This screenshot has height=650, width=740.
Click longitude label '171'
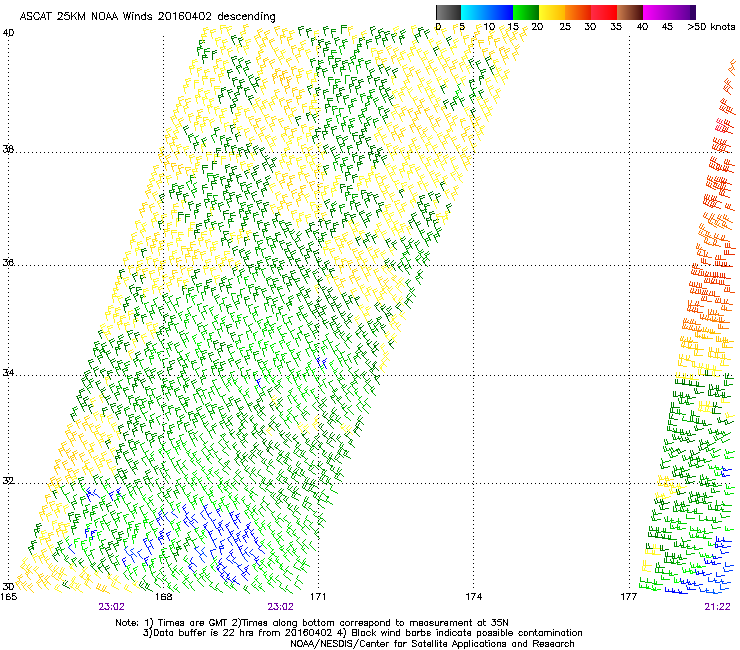(318, 597)
